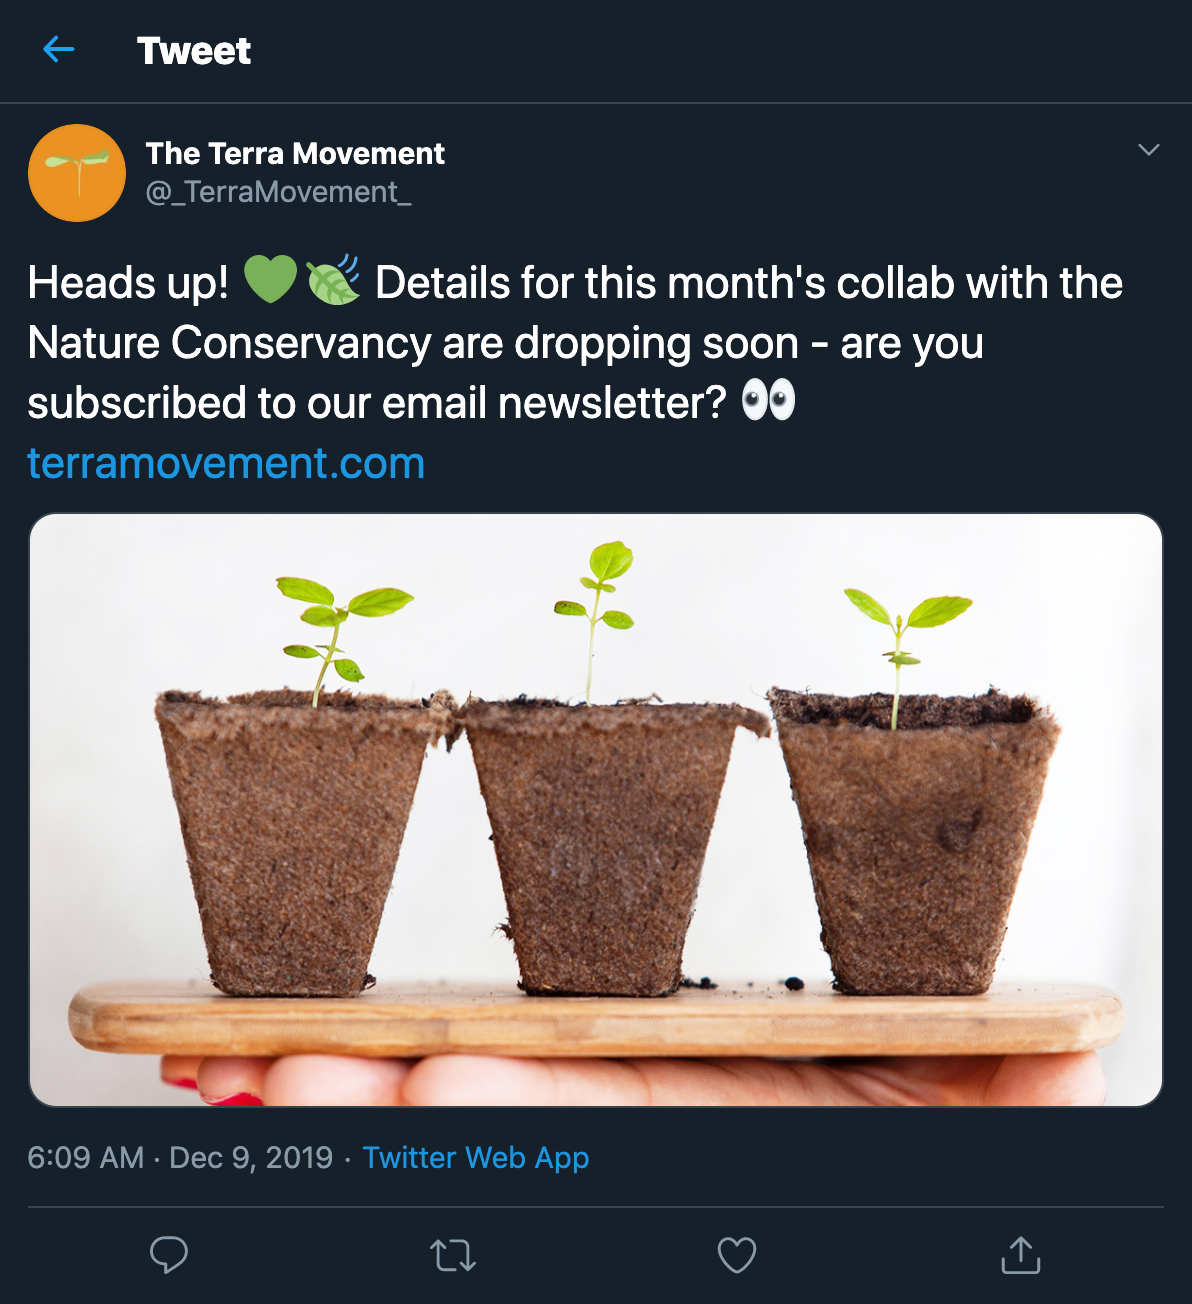Share the tweet via the share icon
Screen dimensions: 1192x1304
tap(1020, 1255)
